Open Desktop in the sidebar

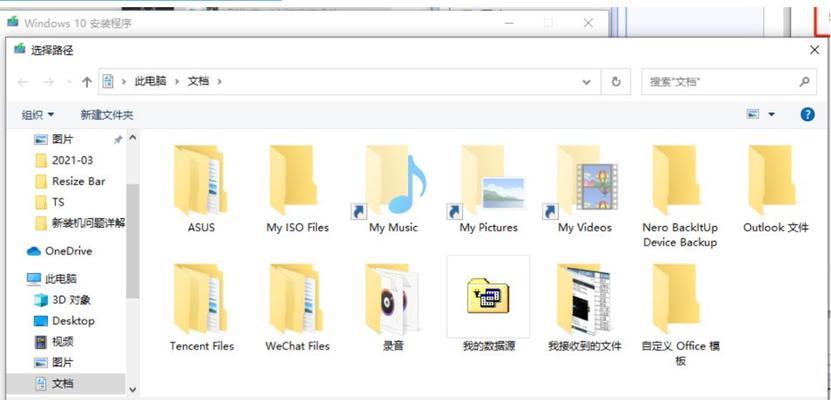pos(64,321)
